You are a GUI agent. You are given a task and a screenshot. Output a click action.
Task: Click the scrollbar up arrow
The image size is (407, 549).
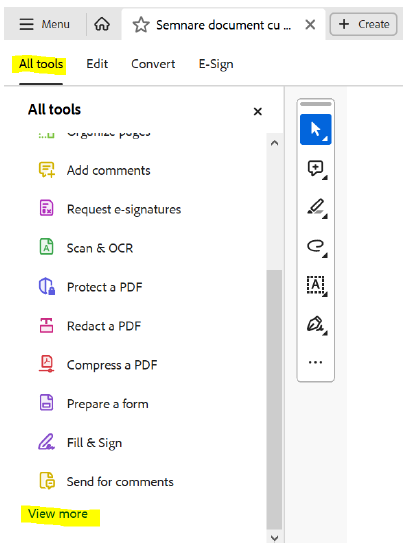[x=275, y=143]
